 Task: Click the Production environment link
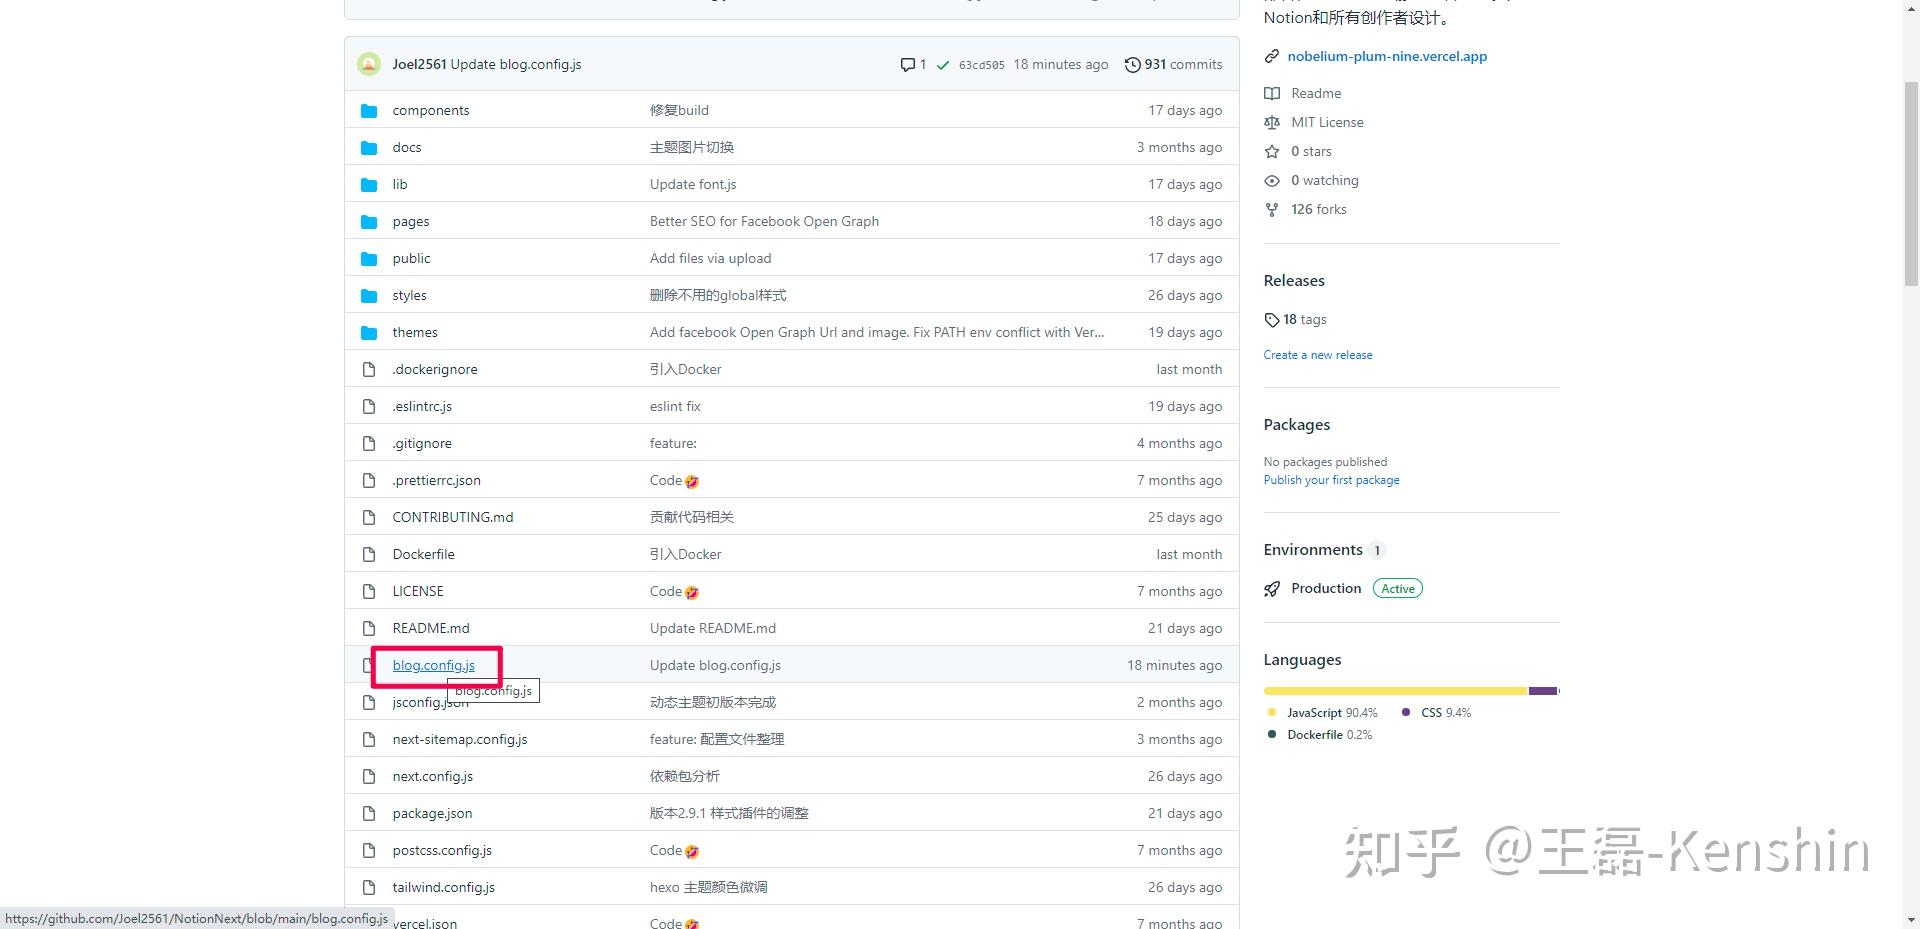(1325, 588)
